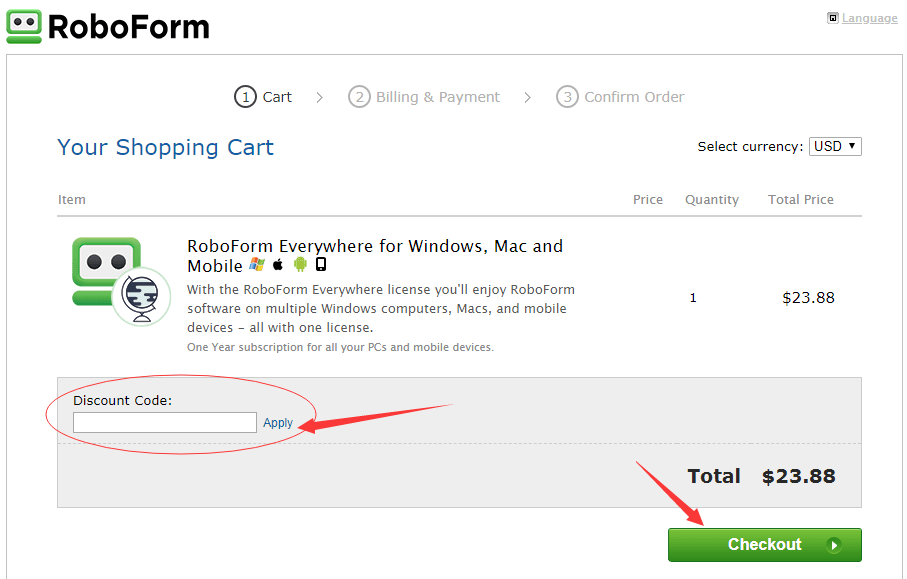Expand the currency selector arrow
907x579 pixels.
[849, 146]
